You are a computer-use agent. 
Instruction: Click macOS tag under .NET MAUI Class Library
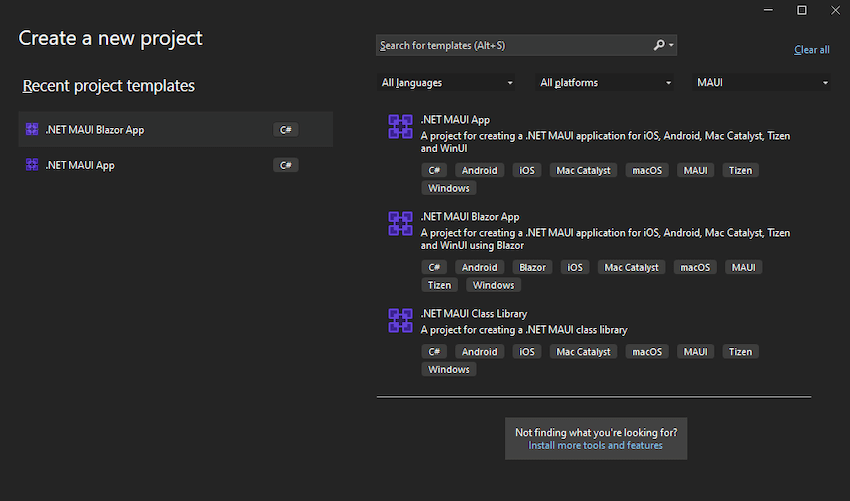[x=647, y=351]
